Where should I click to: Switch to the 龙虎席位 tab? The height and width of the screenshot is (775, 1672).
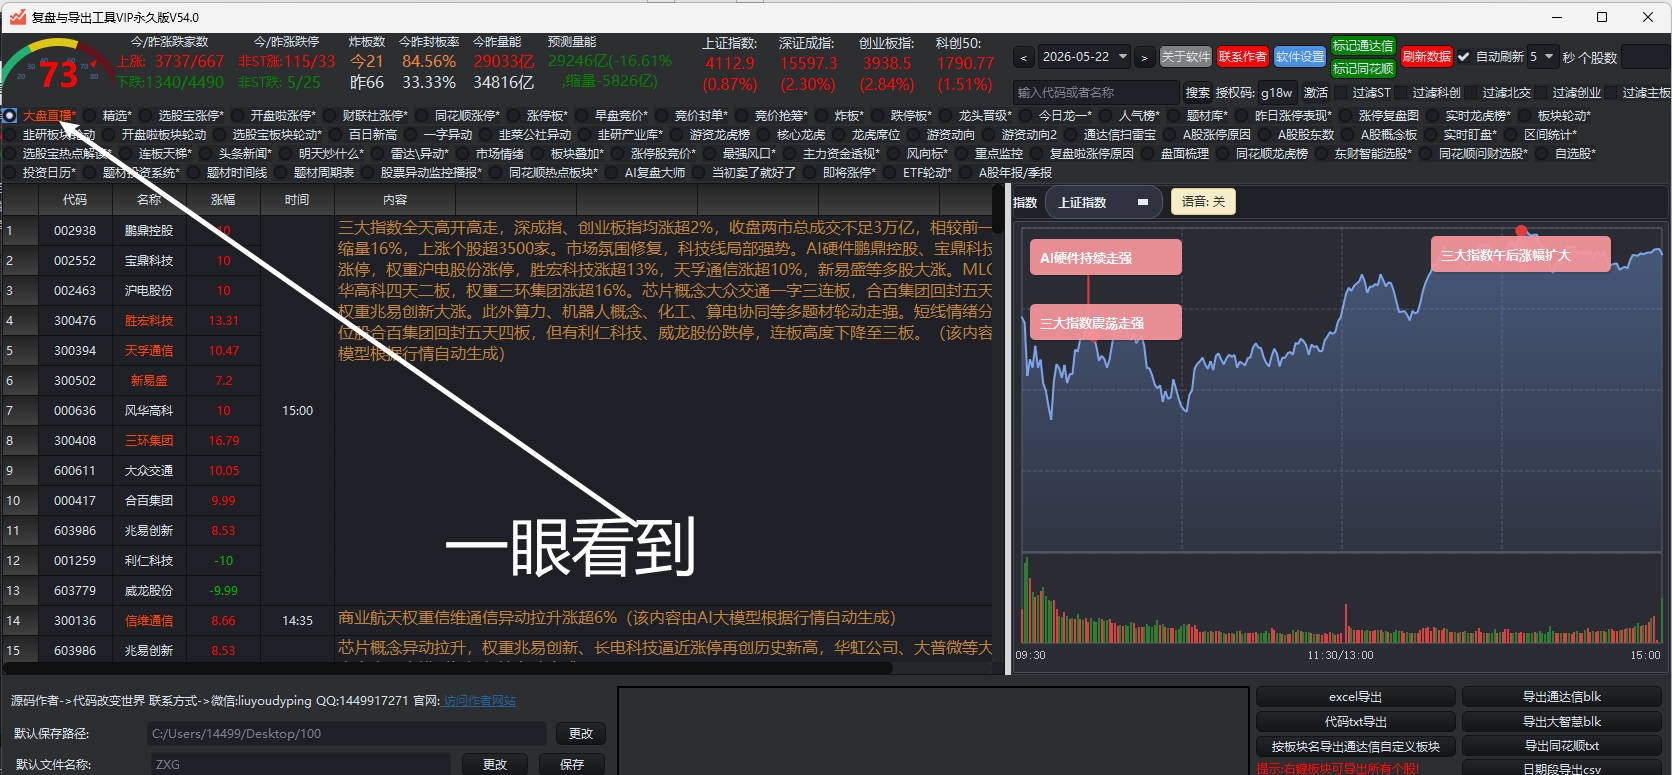coord(875,135)
